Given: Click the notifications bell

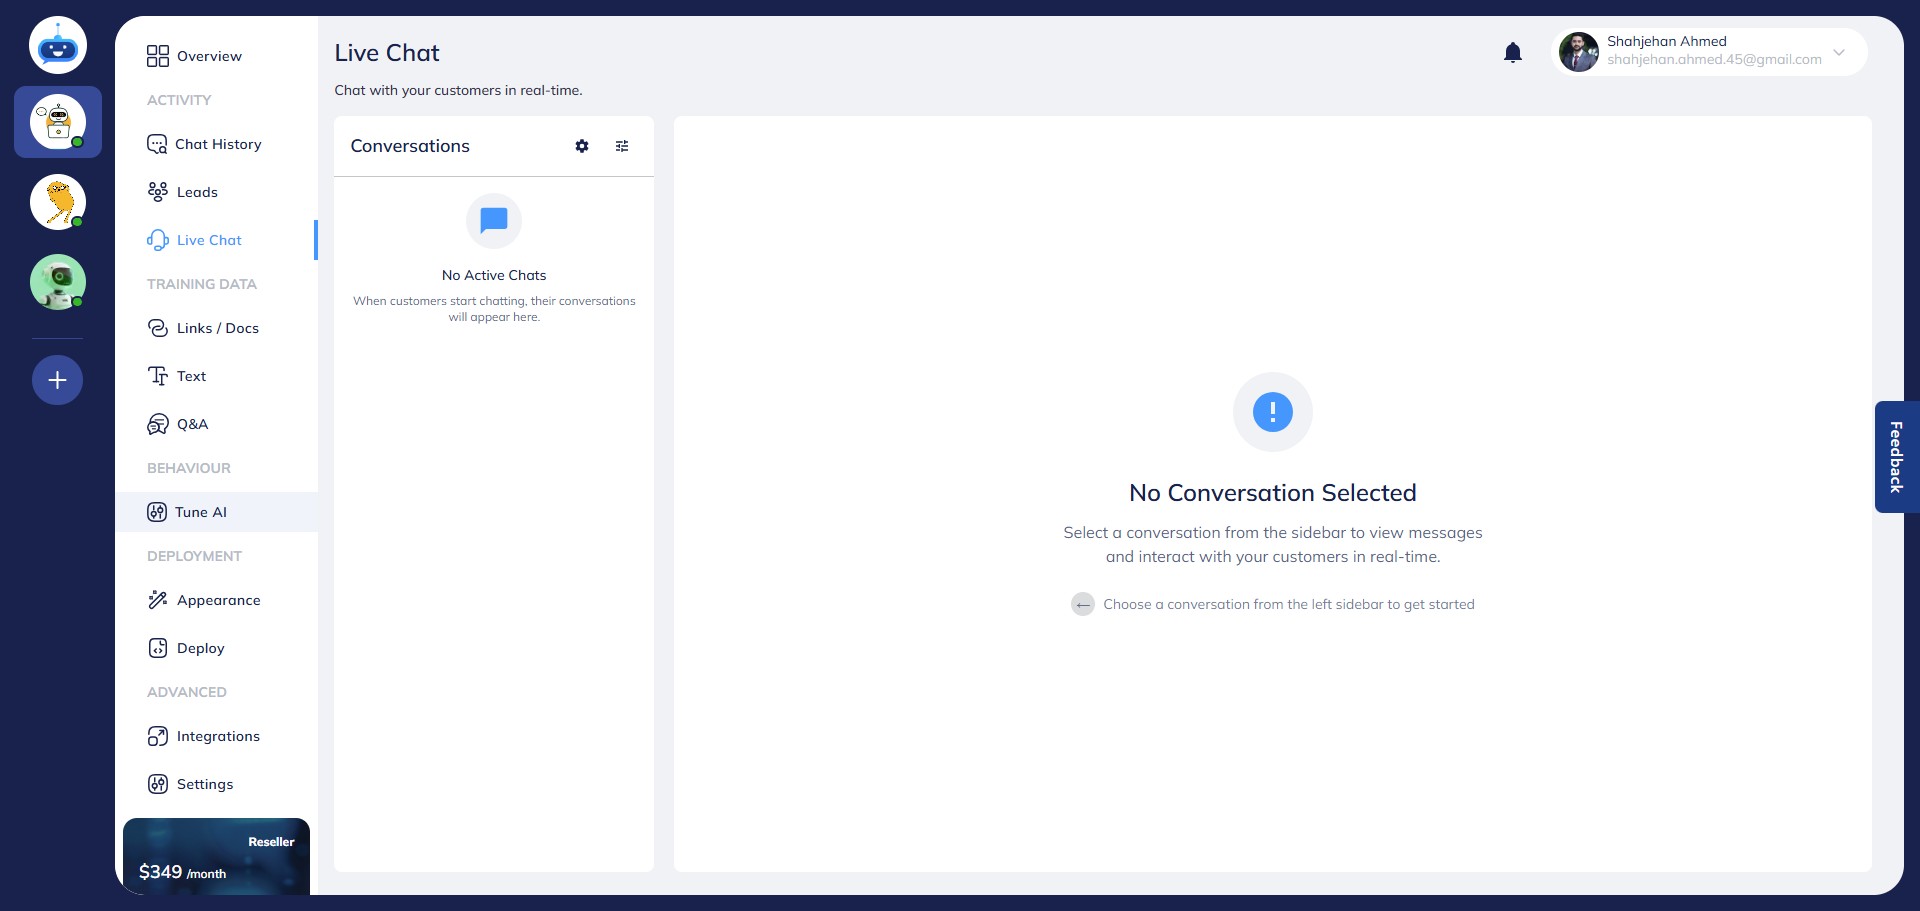Looking at the screenshot, I should click(x=1513, y=52).
